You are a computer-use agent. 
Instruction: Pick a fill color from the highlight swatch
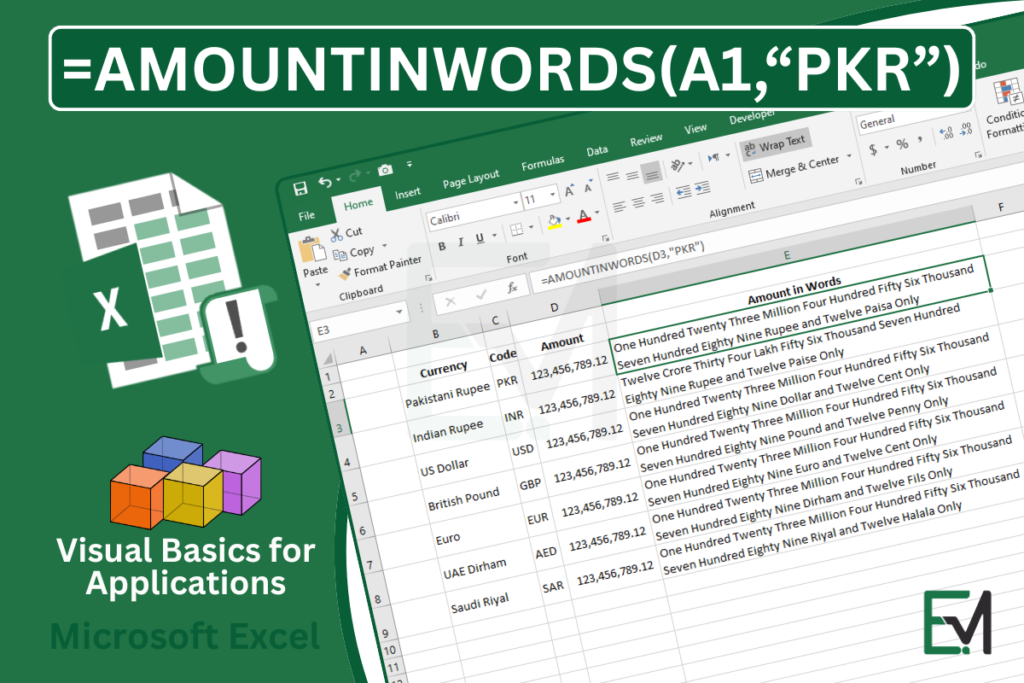click(x=556, y=220)
